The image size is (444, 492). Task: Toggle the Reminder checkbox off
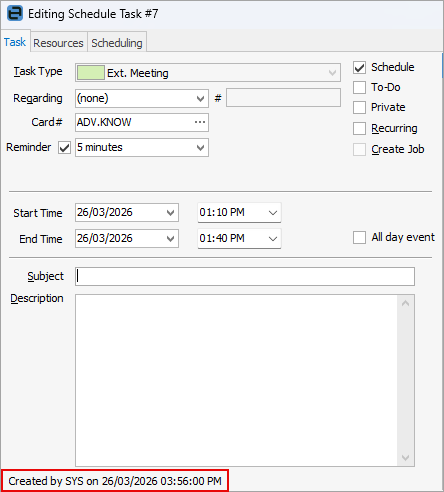pyautogui.click(x=64, y=148)
